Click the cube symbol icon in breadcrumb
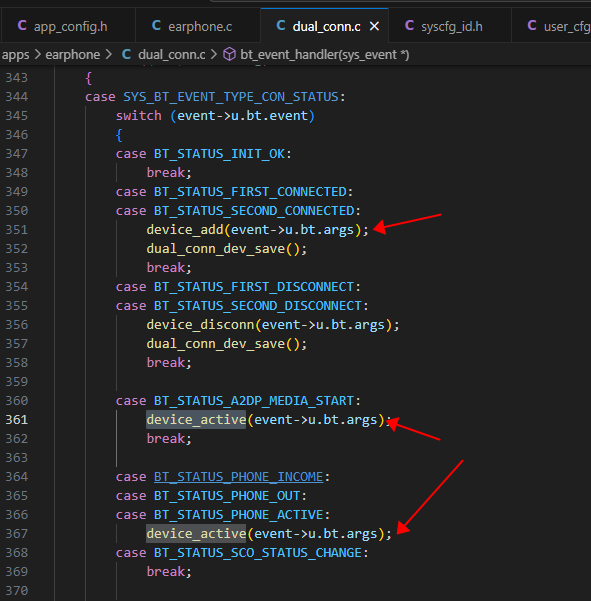This screenshot has width=591, height=601. (x=229, y=54)
